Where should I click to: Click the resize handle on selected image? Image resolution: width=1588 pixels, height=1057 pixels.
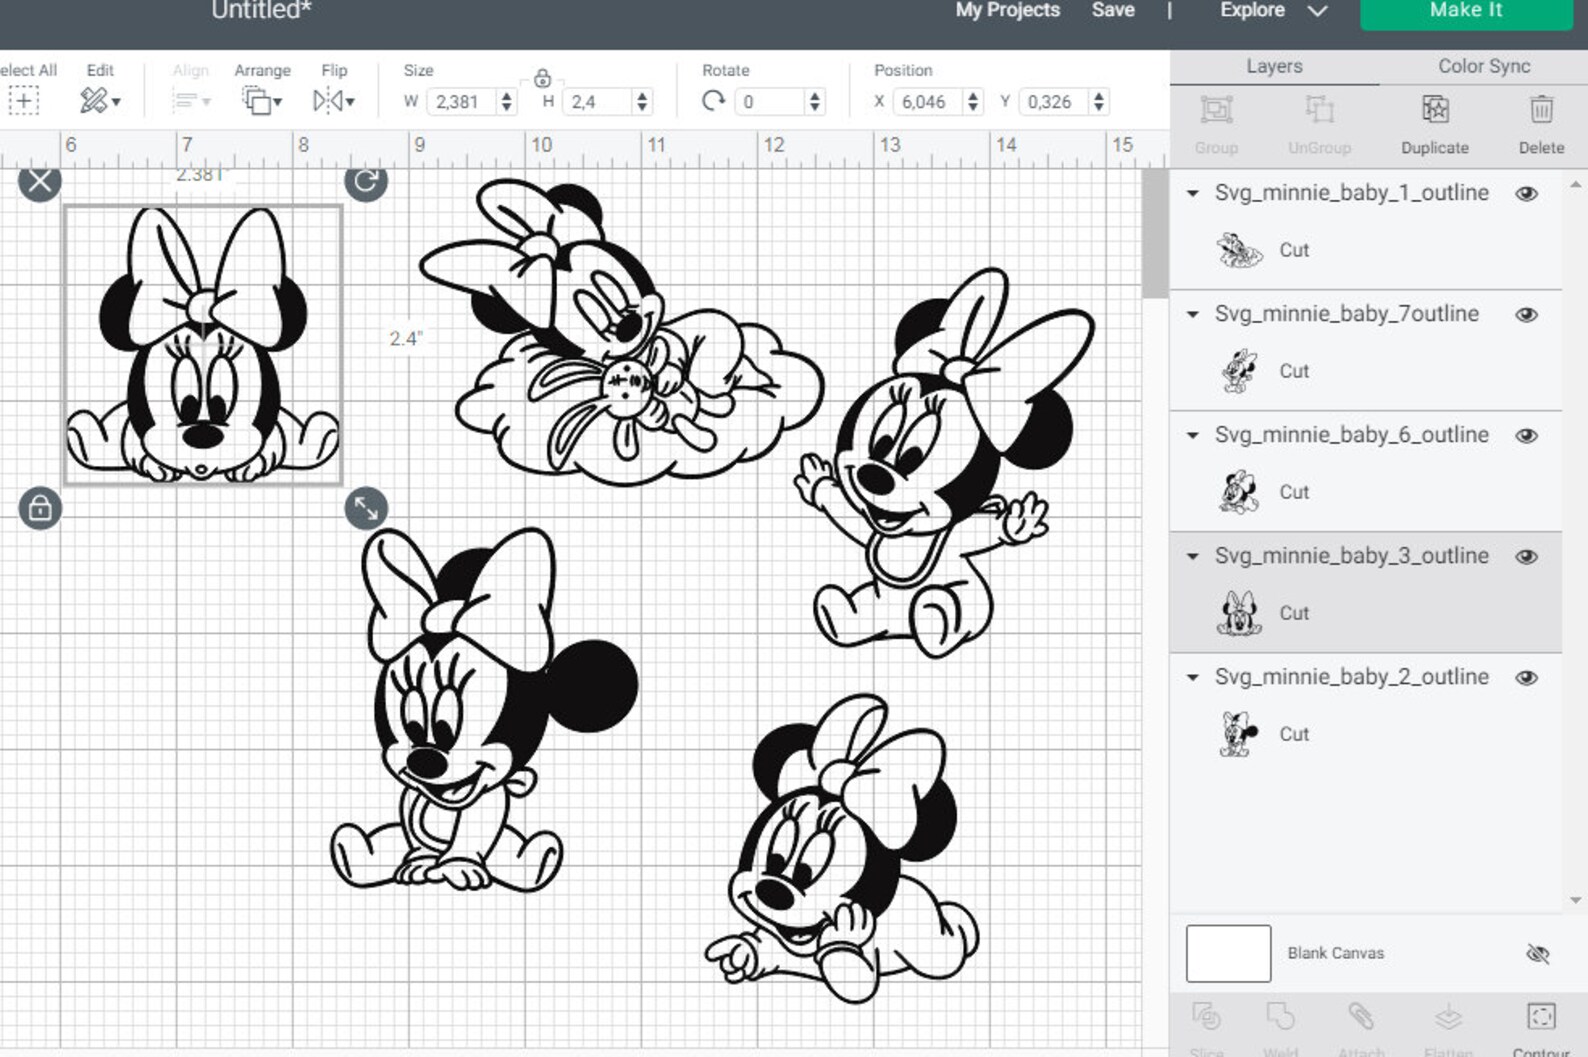tap(366, 509)
